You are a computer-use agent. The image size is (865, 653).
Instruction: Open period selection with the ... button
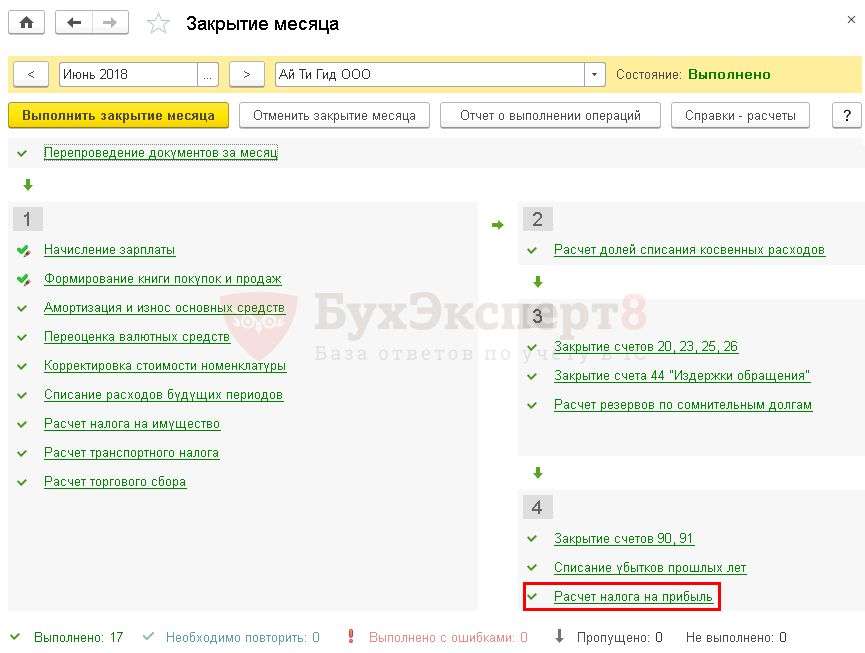pyautogui.click(x=207, y=74)
